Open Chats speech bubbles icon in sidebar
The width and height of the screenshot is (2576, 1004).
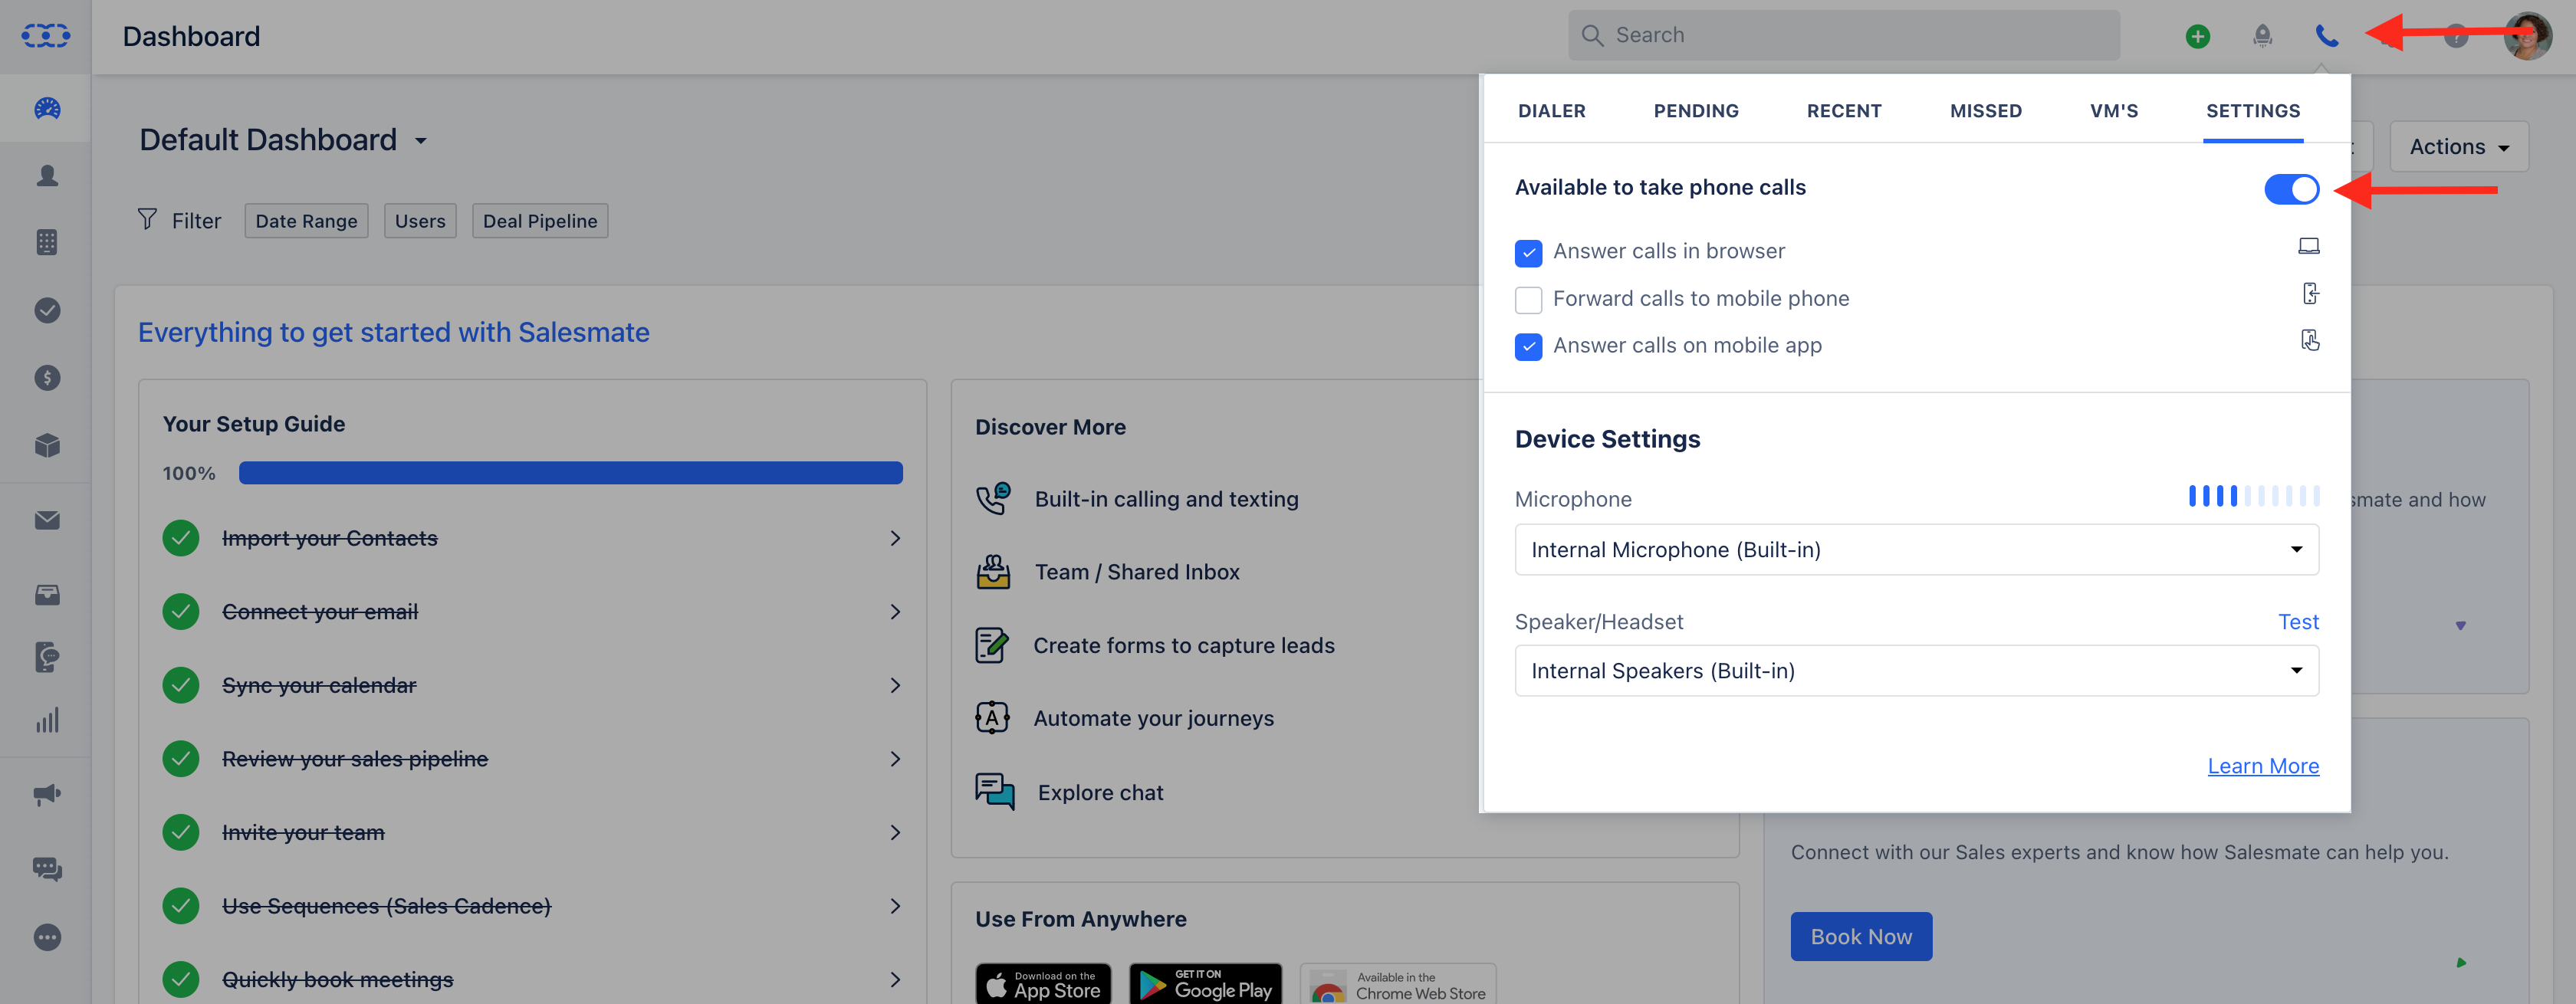point(47,869)
